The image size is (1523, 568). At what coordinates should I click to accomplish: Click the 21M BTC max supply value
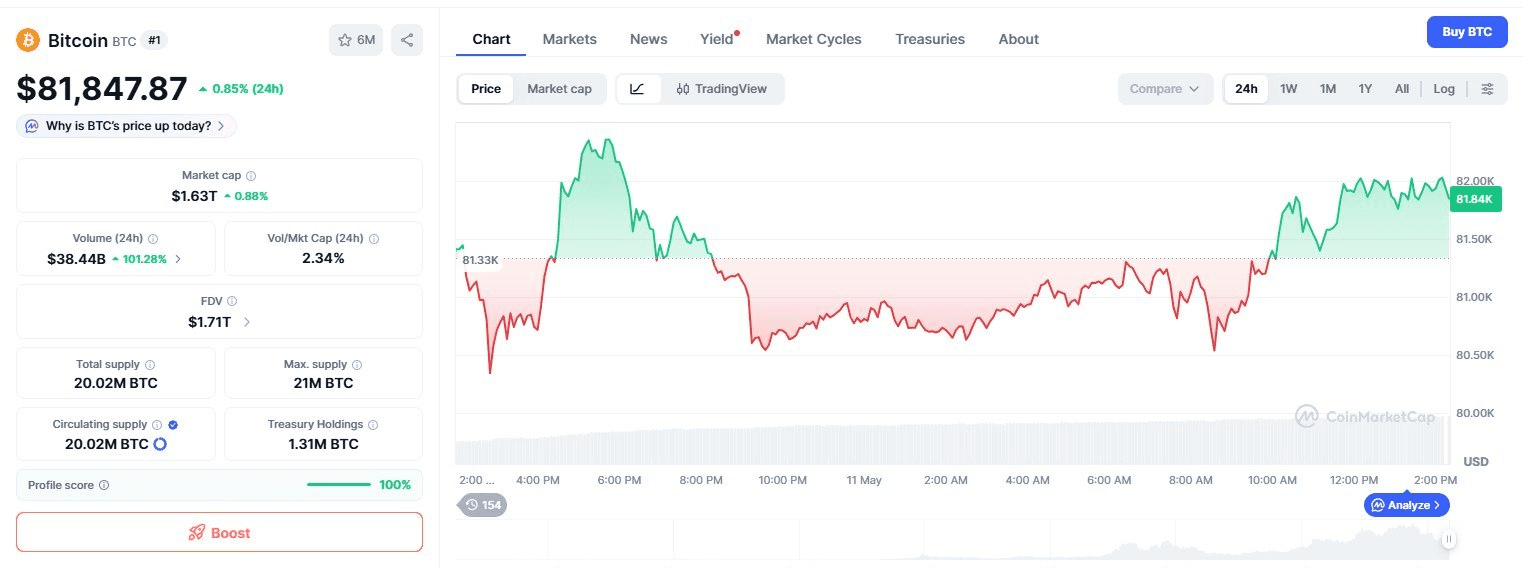pos(324,383)
